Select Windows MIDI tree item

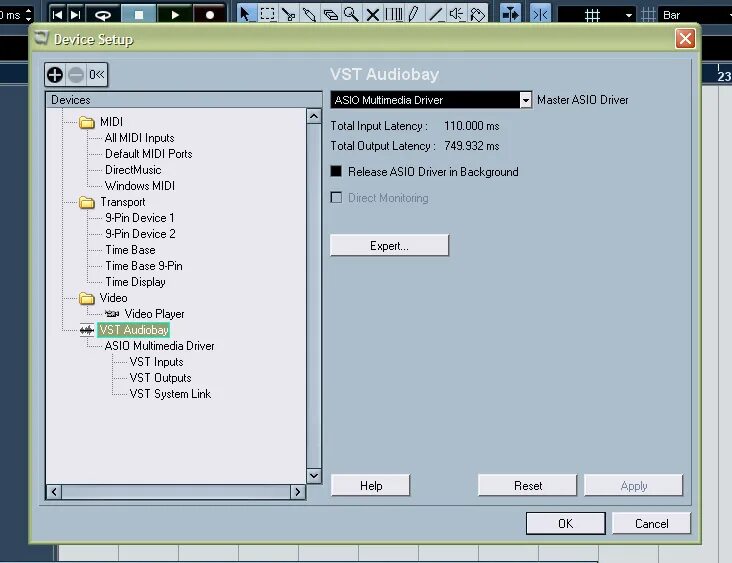140,186
